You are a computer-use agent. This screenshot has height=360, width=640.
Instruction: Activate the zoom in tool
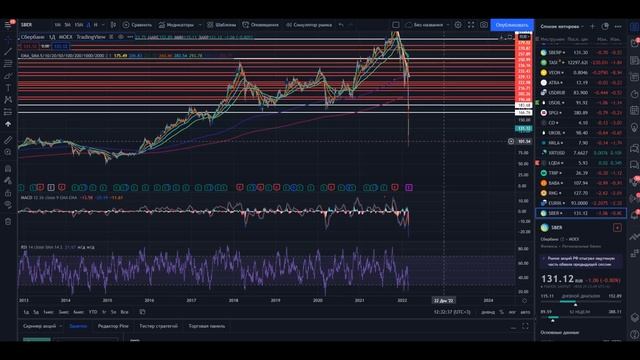tap(8, 152)
